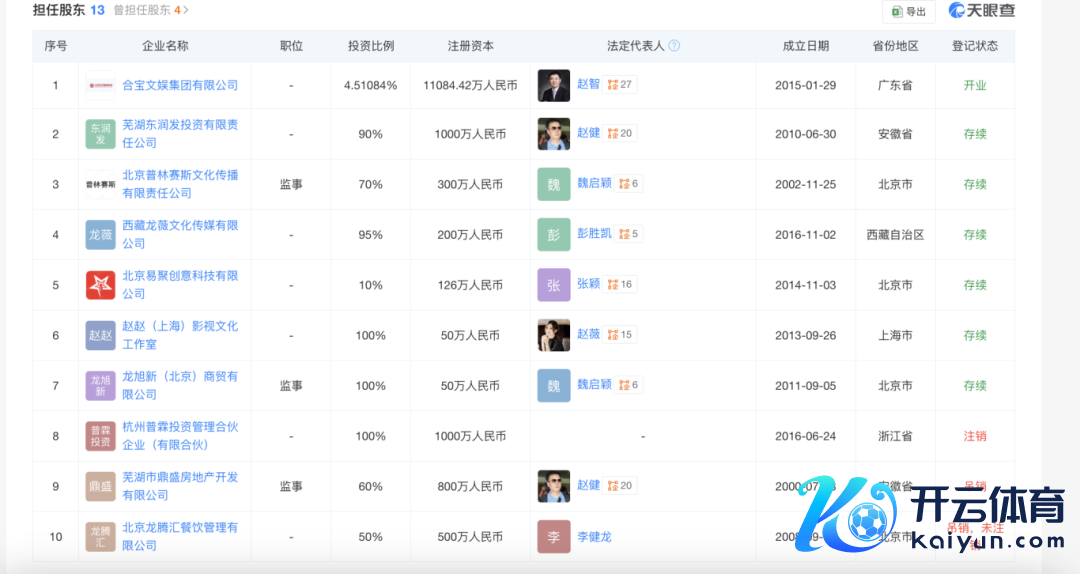
Task: Click 赵薇's profile photo
Action: click(x=553, y=335)
